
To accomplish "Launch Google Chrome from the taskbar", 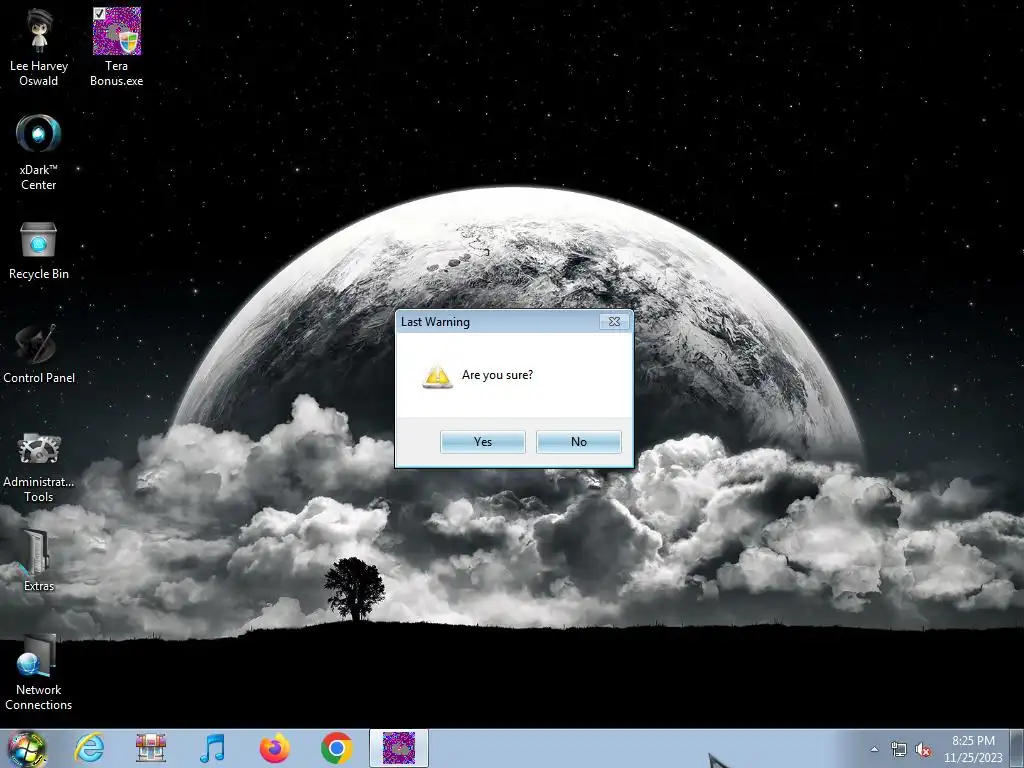I will click(x=336, y=748).
